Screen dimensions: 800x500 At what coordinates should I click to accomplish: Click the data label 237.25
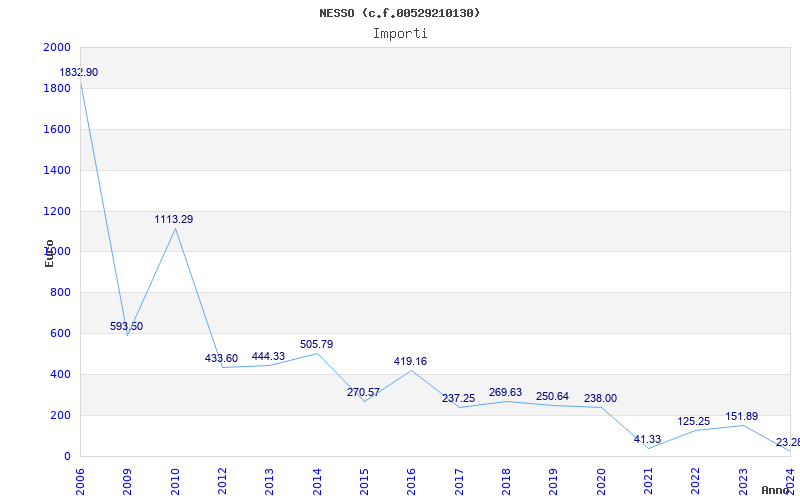click(458, 398)
